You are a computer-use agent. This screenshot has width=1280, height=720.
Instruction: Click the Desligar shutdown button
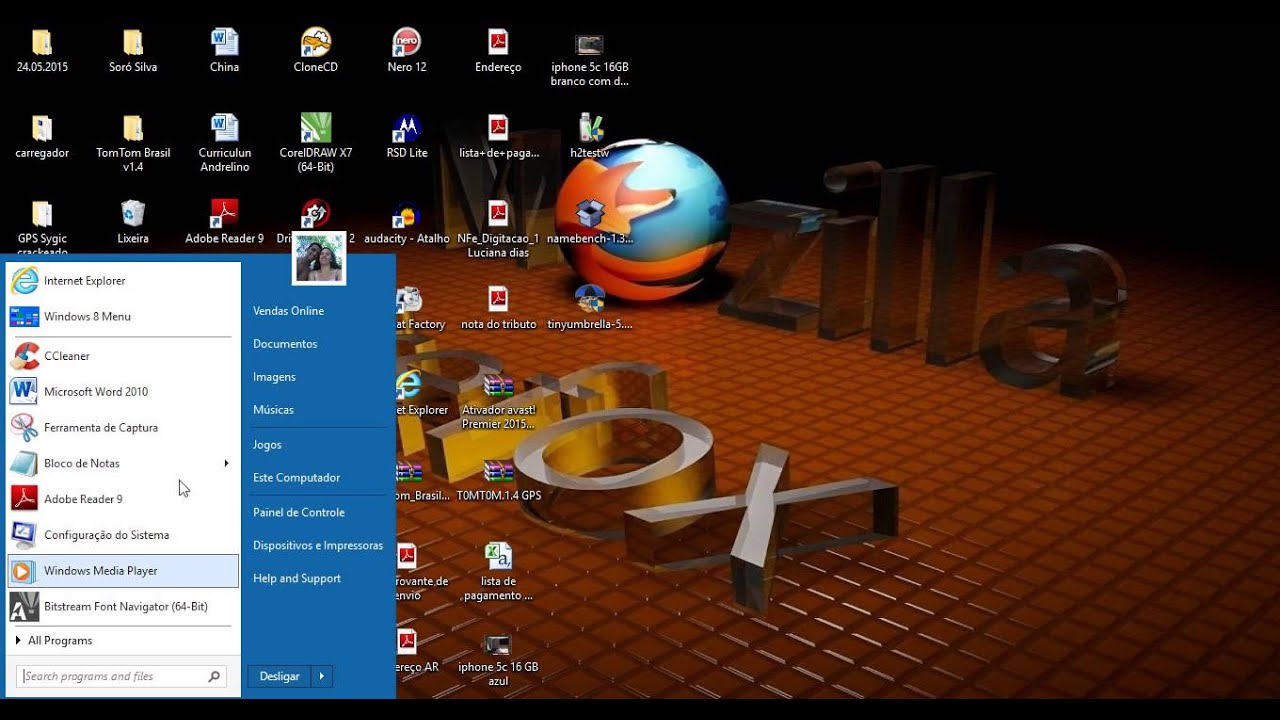click(x=279, y=677)
